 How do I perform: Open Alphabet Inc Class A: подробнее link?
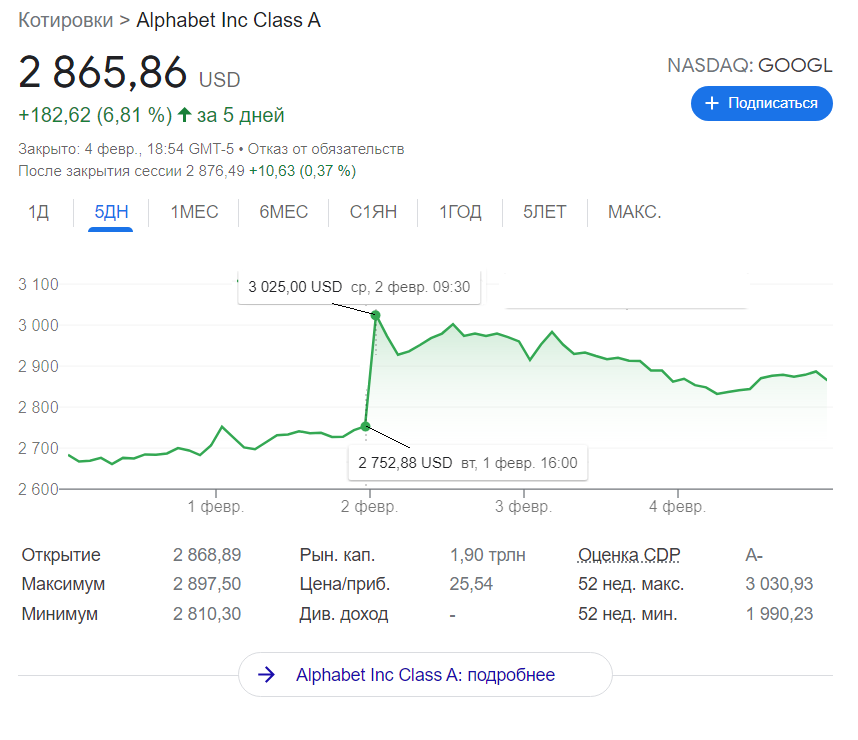coord(425,674)
